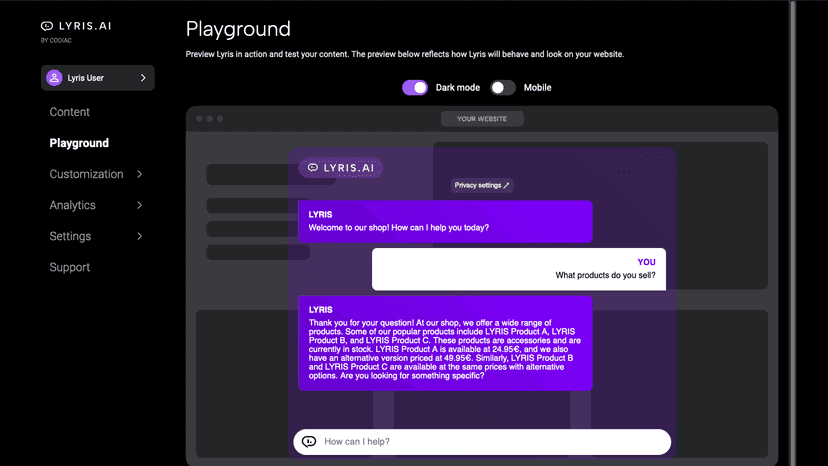Screen dimensions: 828x466
Task: Enable the Mobile preview switch
Action: coord(503,88)
